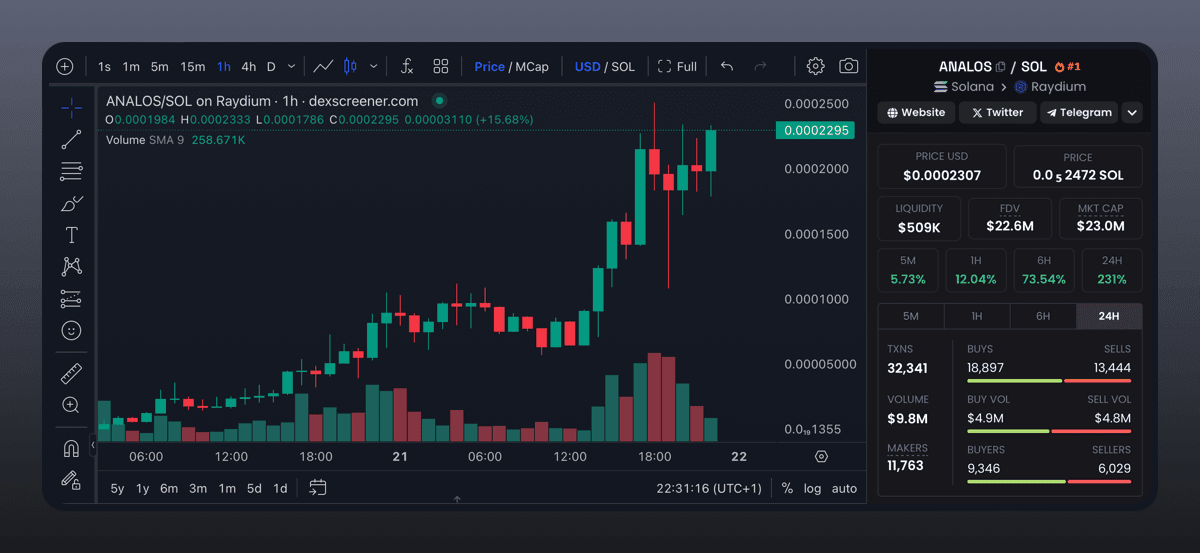Toggle lock all drawing tools
This screenshot has width=1200, height=553.
click(71, 480)
